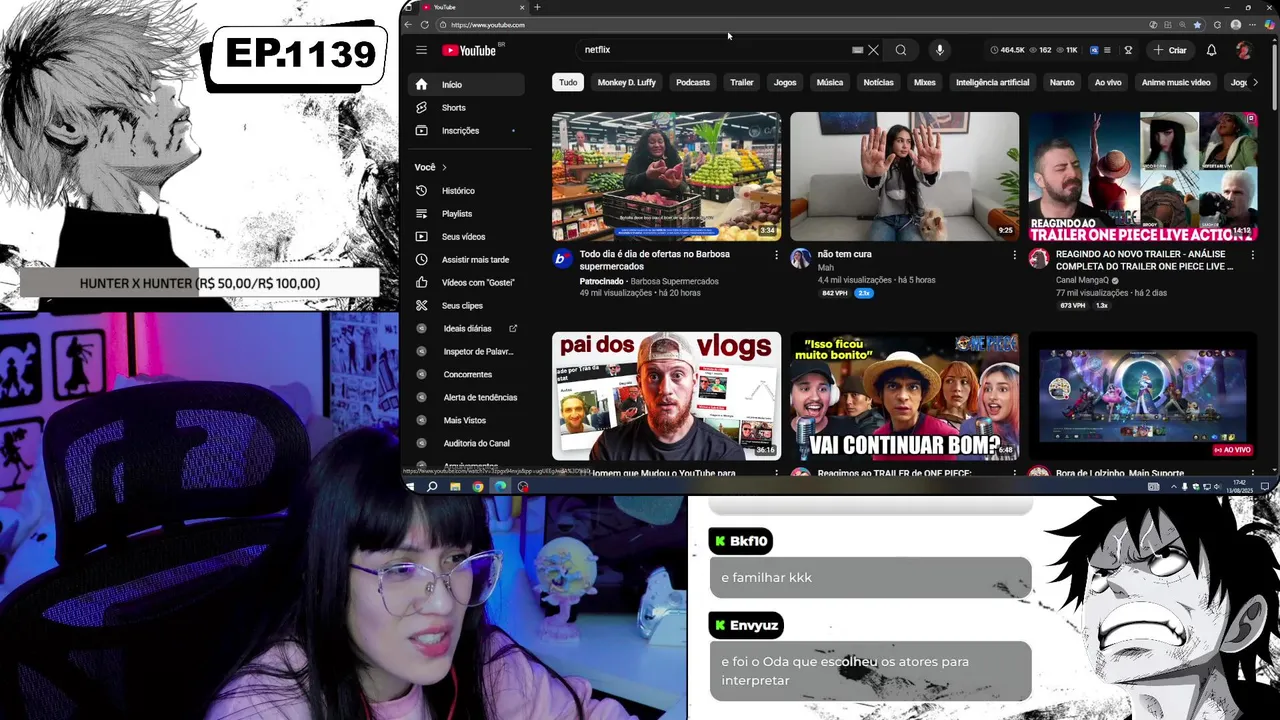Open the taskbar search icon
The height and width of the screenshot is (720, 1280).
tap(432, 487)
